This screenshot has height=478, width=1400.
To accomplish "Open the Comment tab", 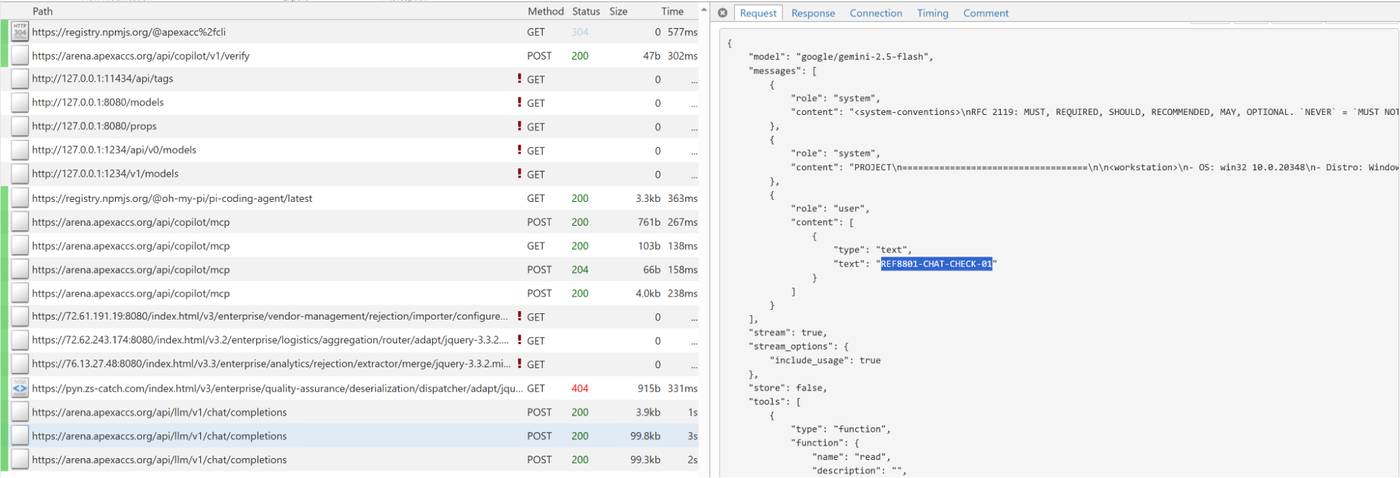I will tap(986, 13).
